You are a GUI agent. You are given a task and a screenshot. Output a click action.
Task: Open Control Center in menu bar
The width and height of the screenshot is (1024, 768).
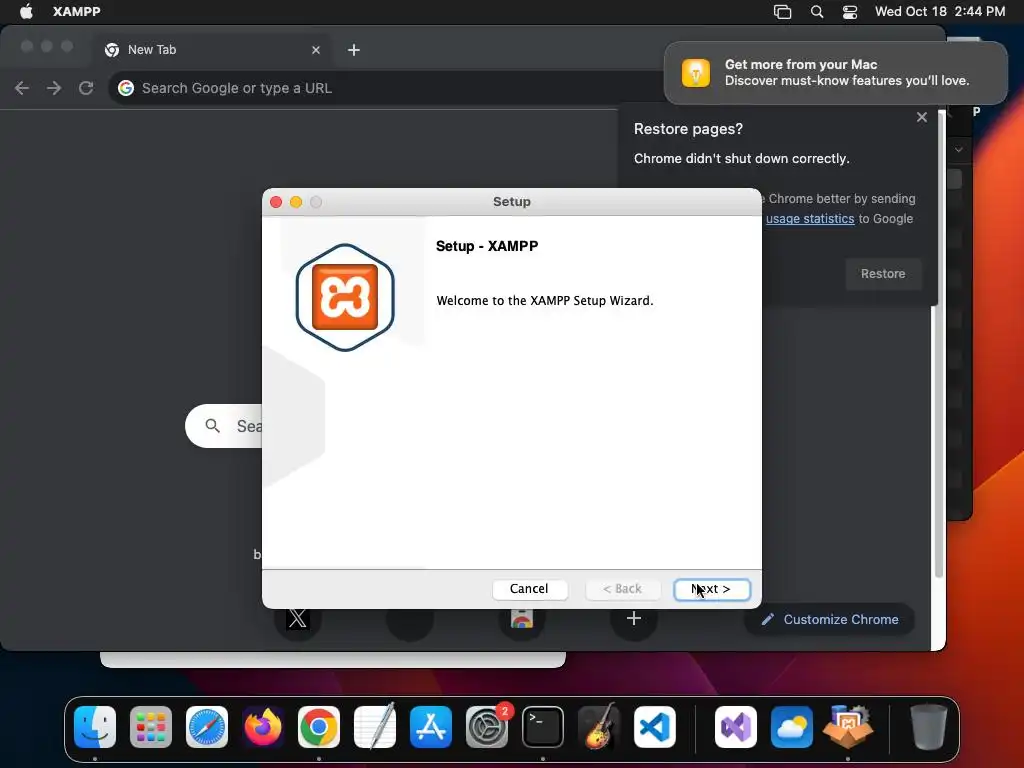point(850,12)
